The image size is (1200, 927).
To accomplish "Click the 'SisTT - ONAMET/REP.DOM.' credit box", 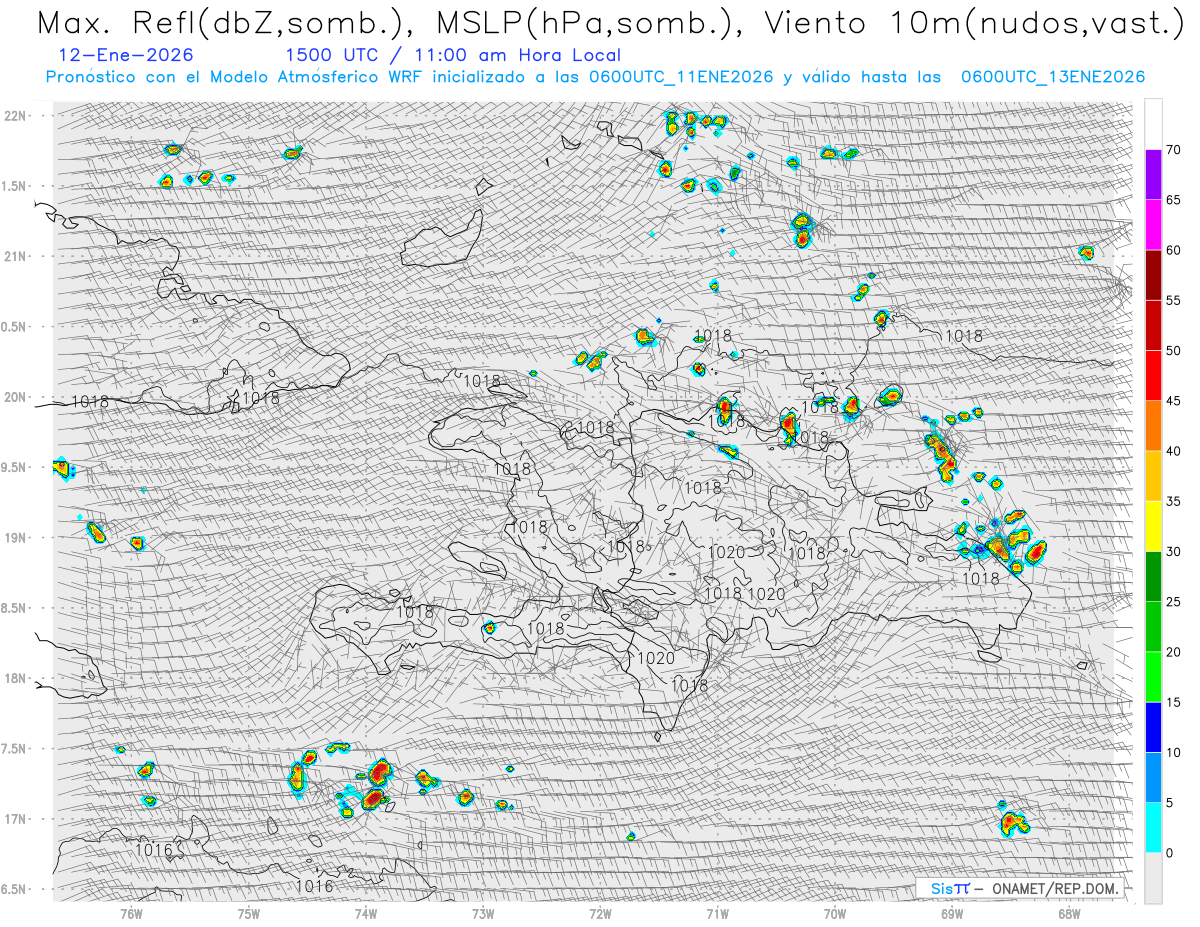I will (1019, 888).
